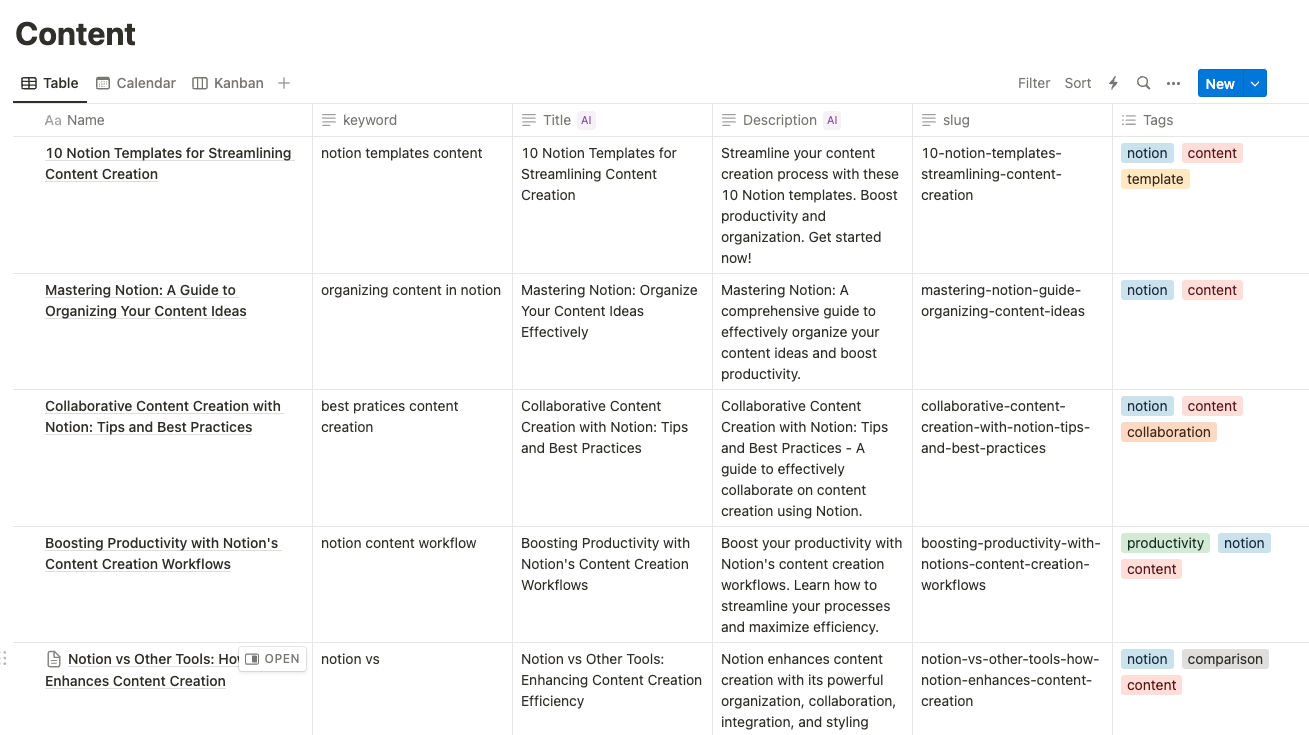Viewport: 1309px width, 735px height.
Task: Click the yellow template tag
Action: pyautogui.click(x=1155, y=180)
